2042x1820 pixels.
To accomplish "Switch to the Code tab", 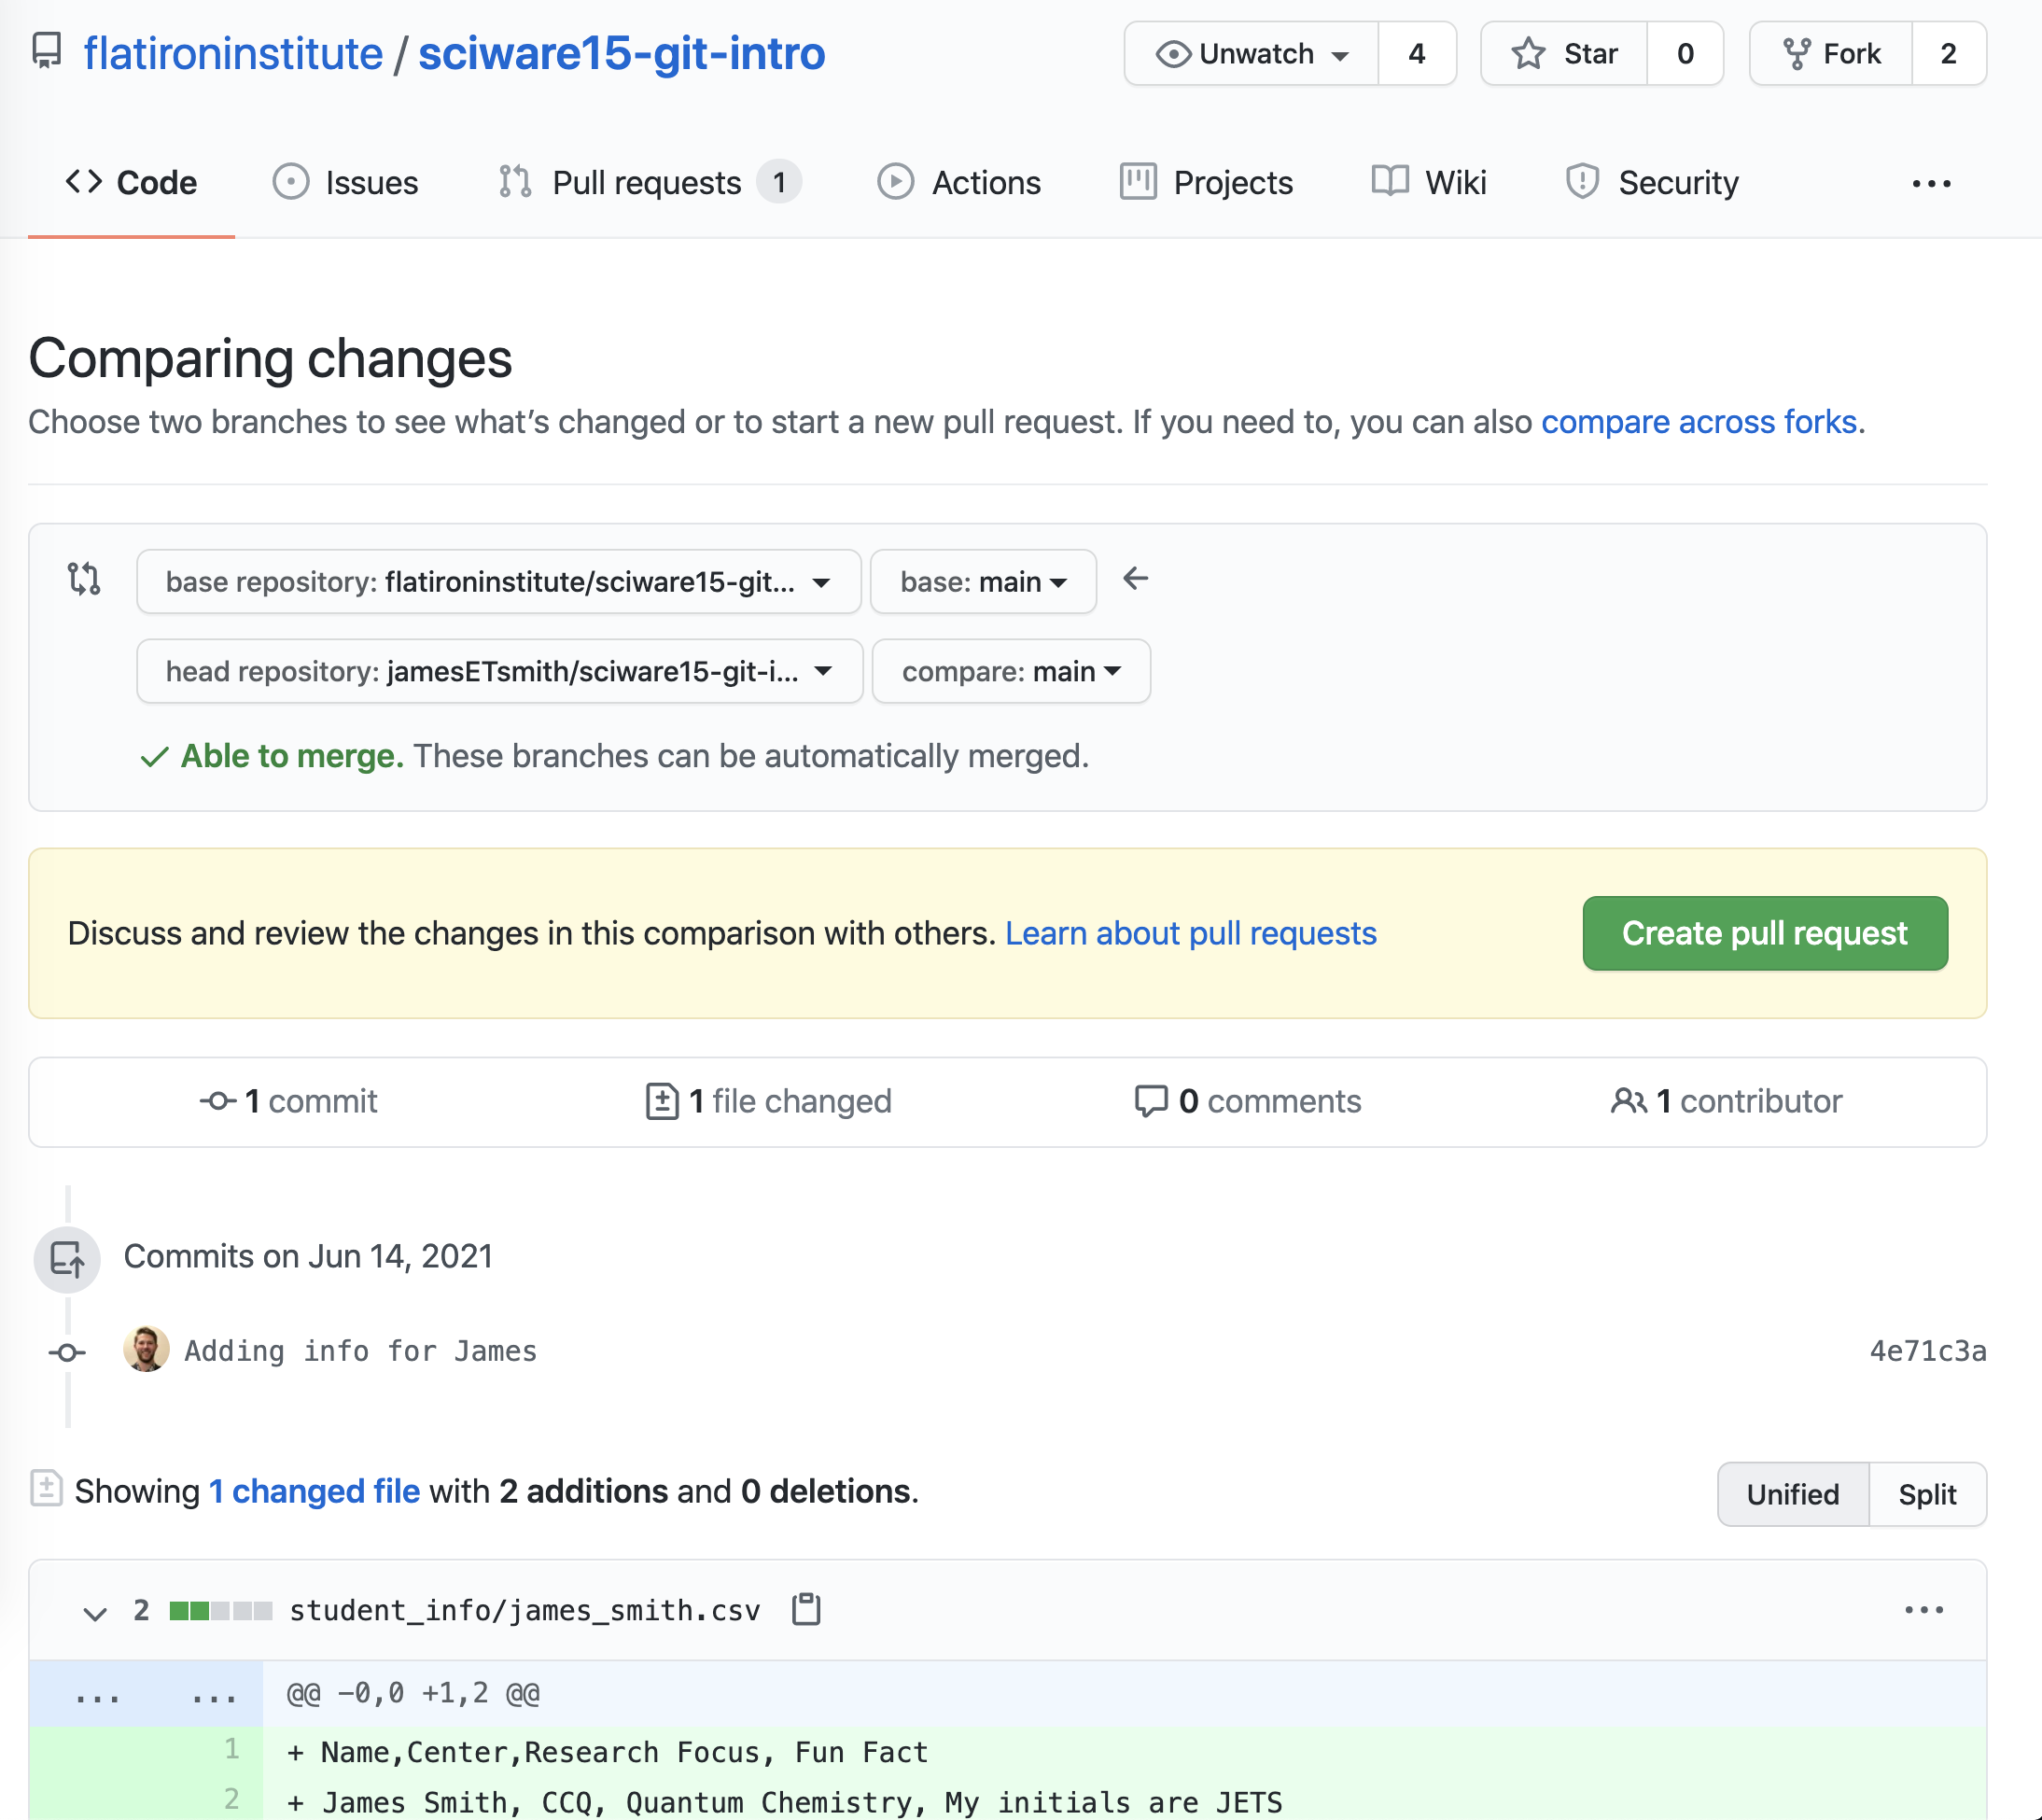I will pyautogui.click(x=131, y=183).
